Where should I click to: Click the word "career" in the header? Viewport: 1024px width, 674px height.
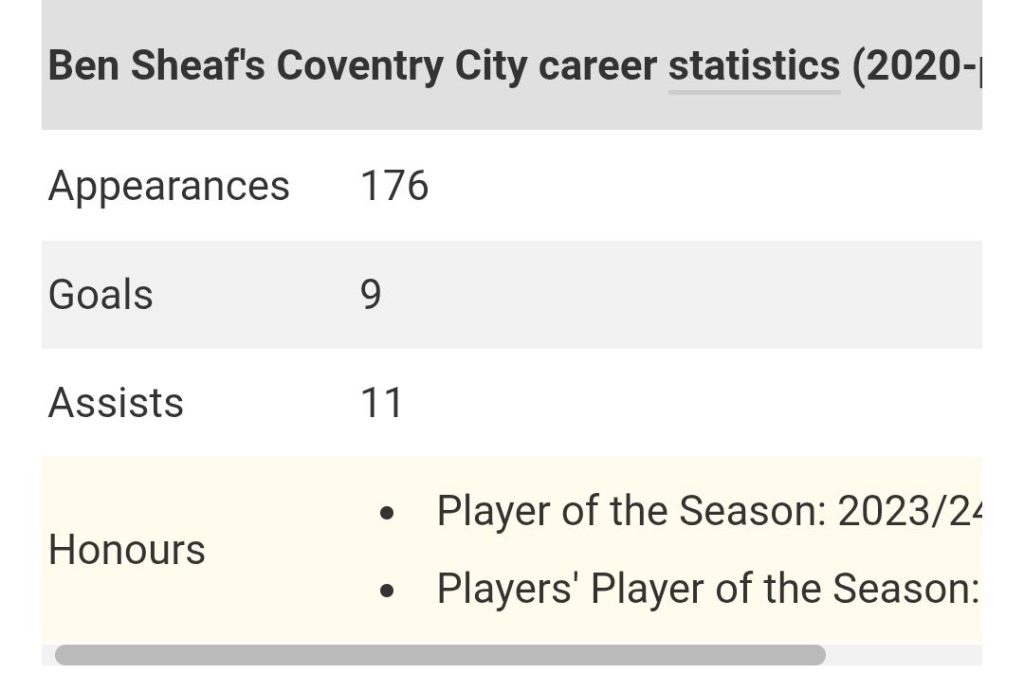(x=598, y=67)
